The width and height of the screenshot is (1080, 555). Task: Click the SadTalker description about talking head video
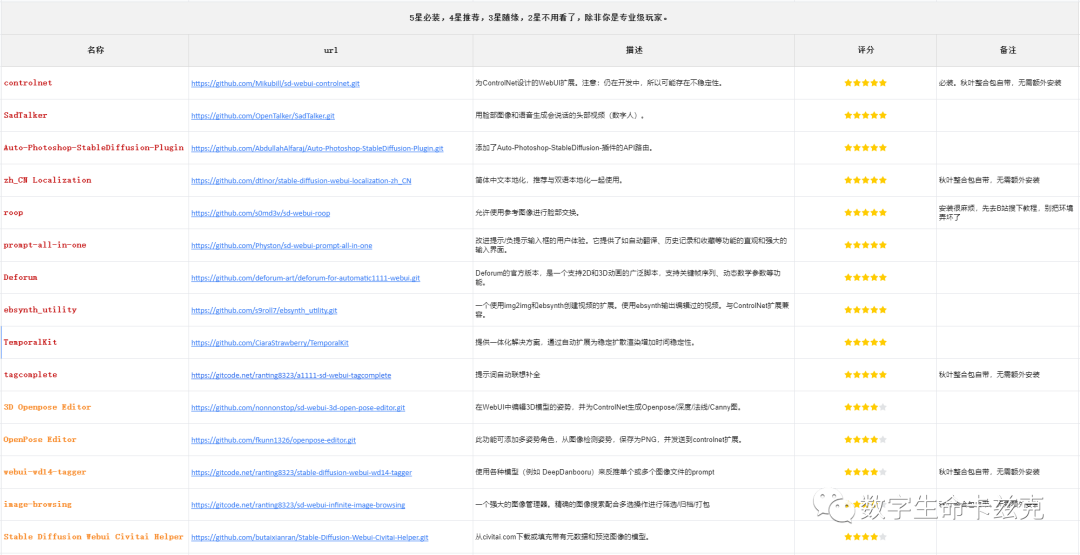coord(561,116)
